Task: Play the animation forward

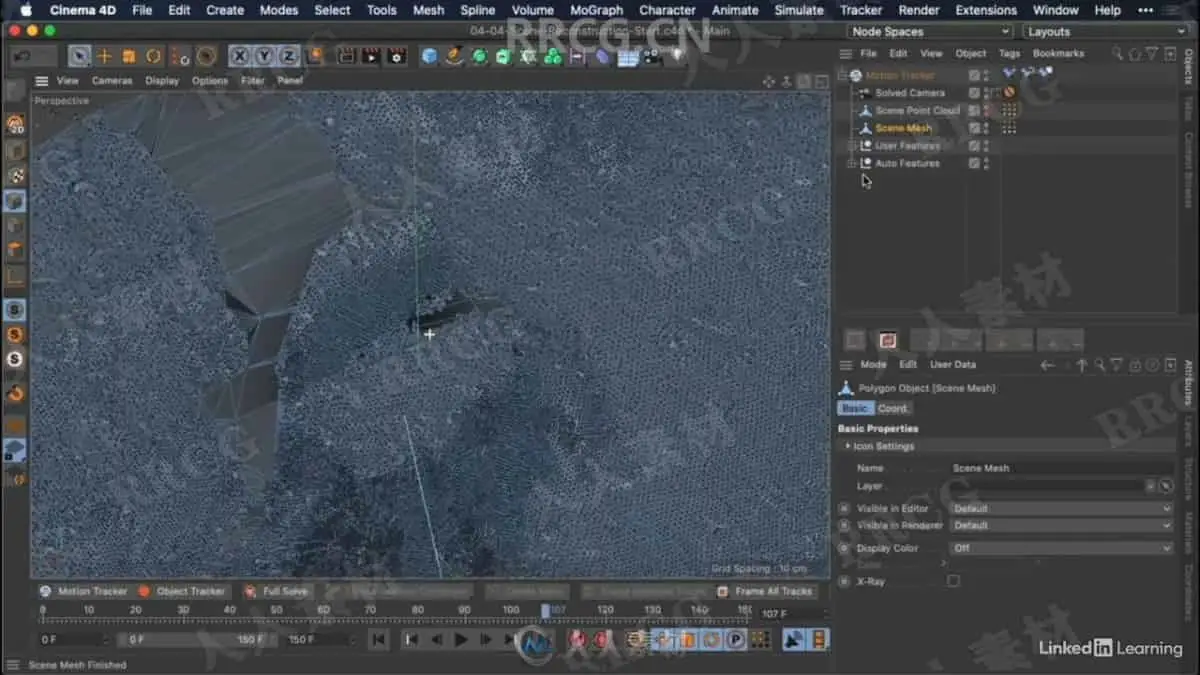Action: tap(461, 639)
